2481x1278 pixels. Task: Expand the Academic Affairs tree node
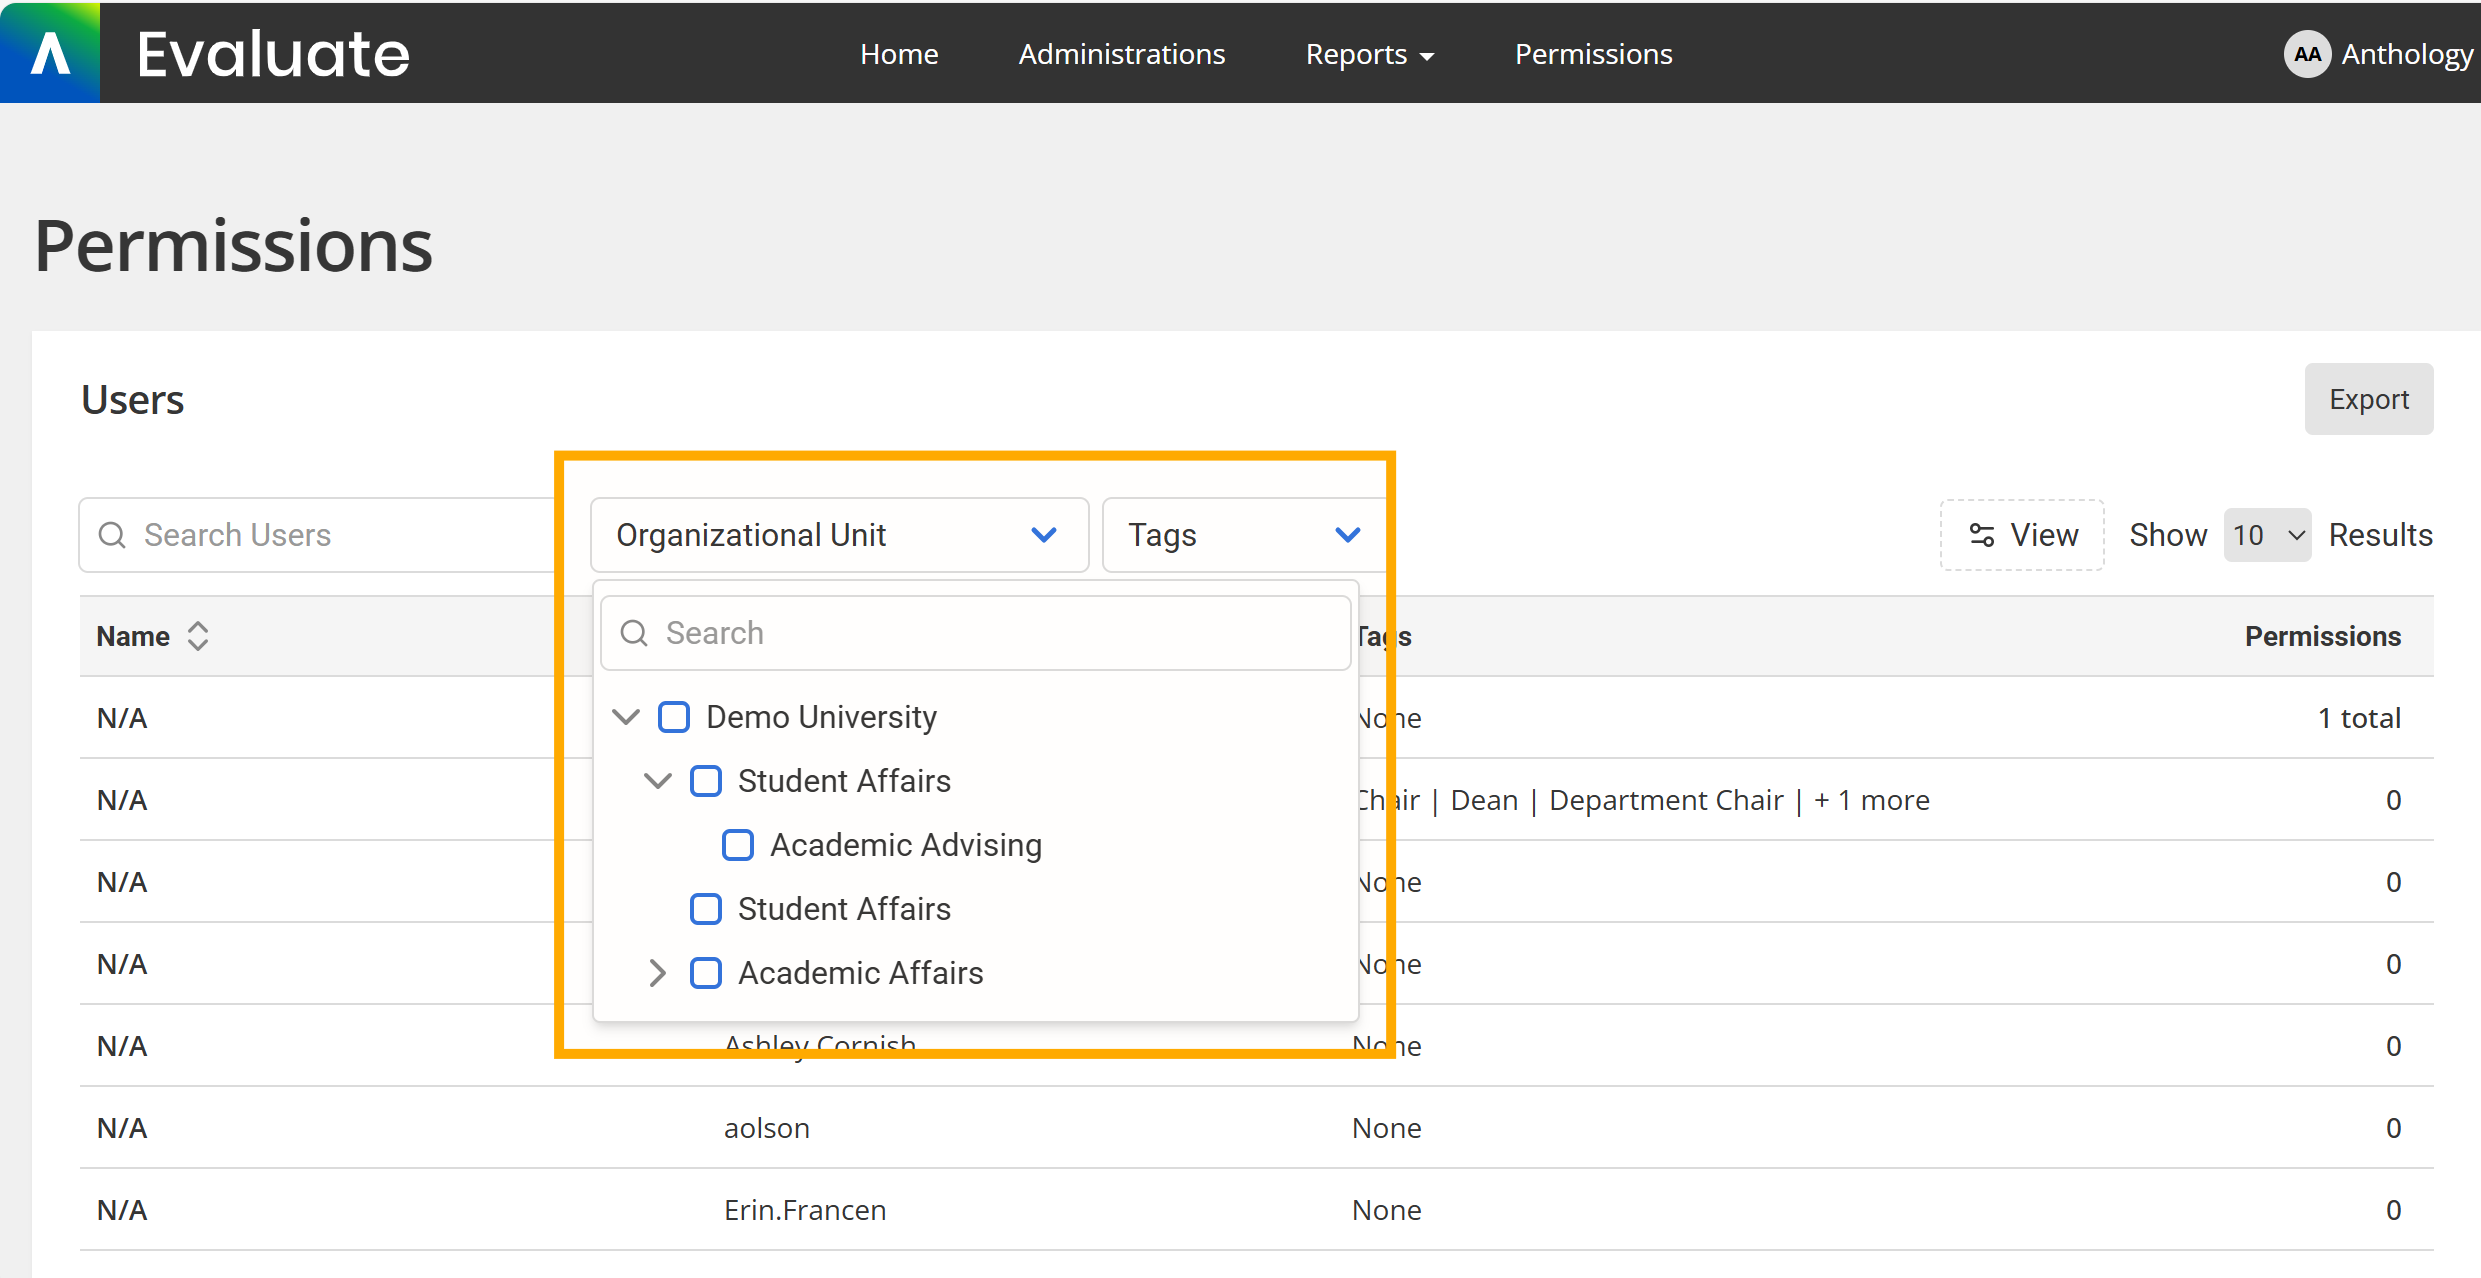click(657, 973)
